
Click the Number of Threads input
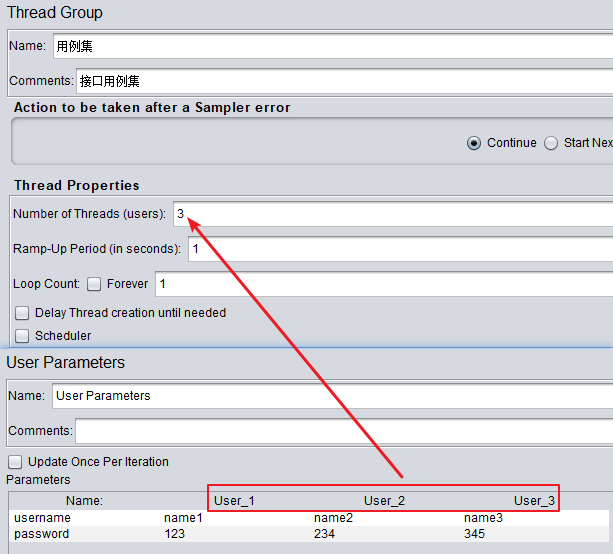393,214
